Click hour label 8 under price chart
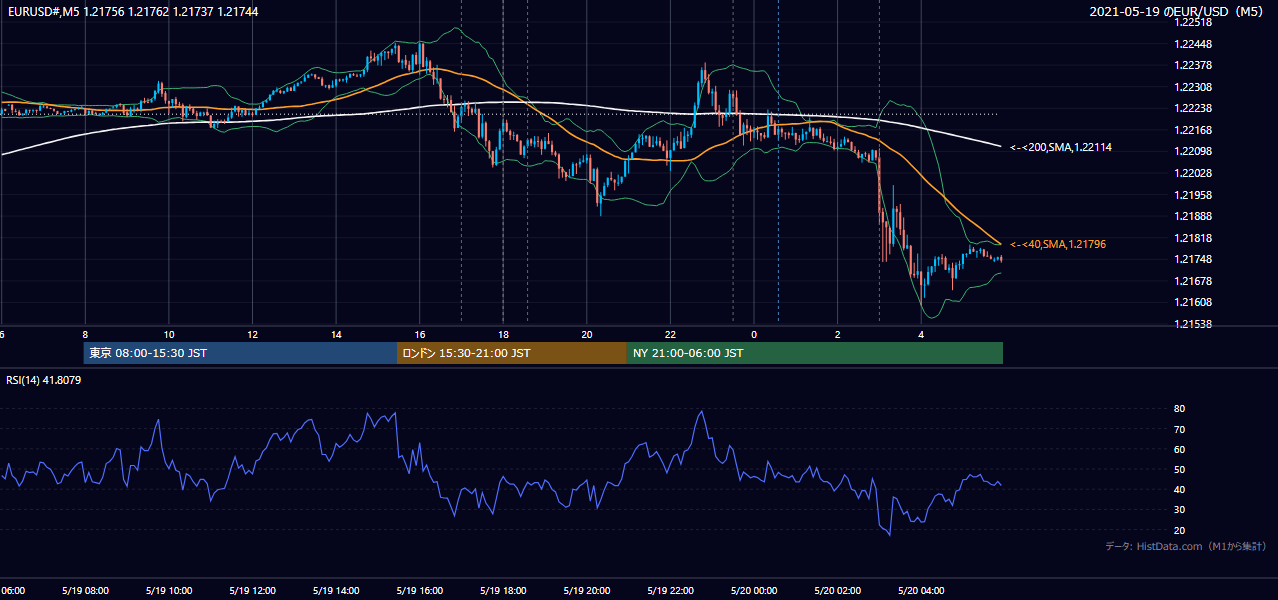1278x600 pixels. pyautogui.click(x=85, y=334)
